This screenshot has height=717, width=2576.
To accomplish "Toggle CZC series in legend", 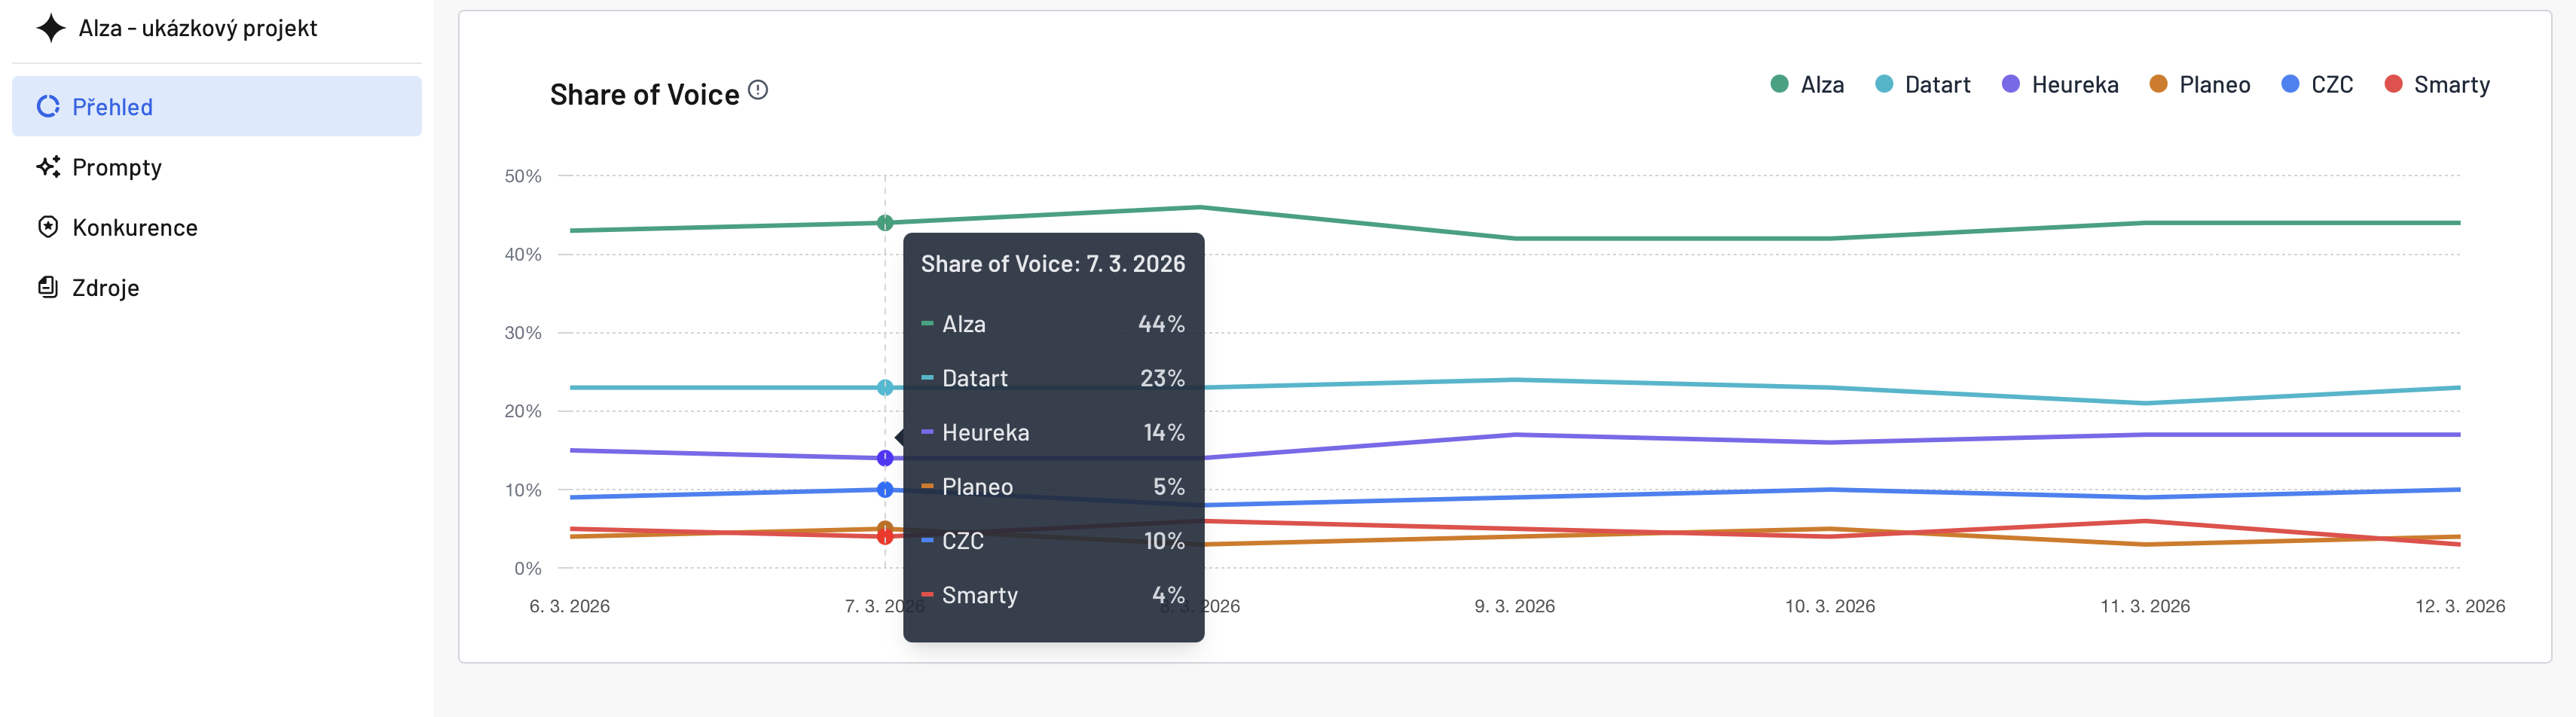I will pyautogui.click(x=2317, y=85).
